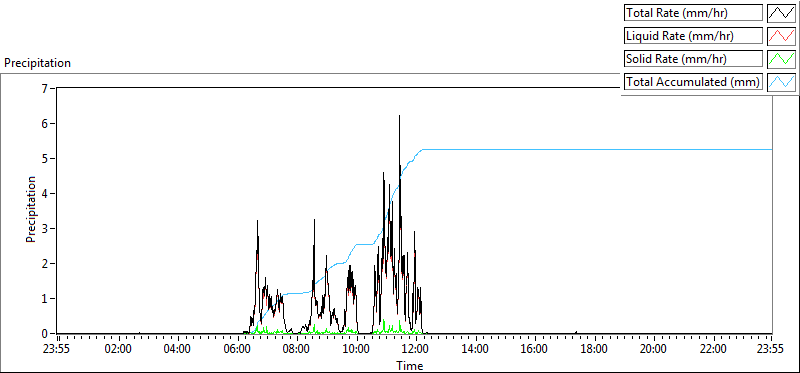Click the Time axis label
The width and height of the screenshot is (800, 373).
[x=410, y=366]
